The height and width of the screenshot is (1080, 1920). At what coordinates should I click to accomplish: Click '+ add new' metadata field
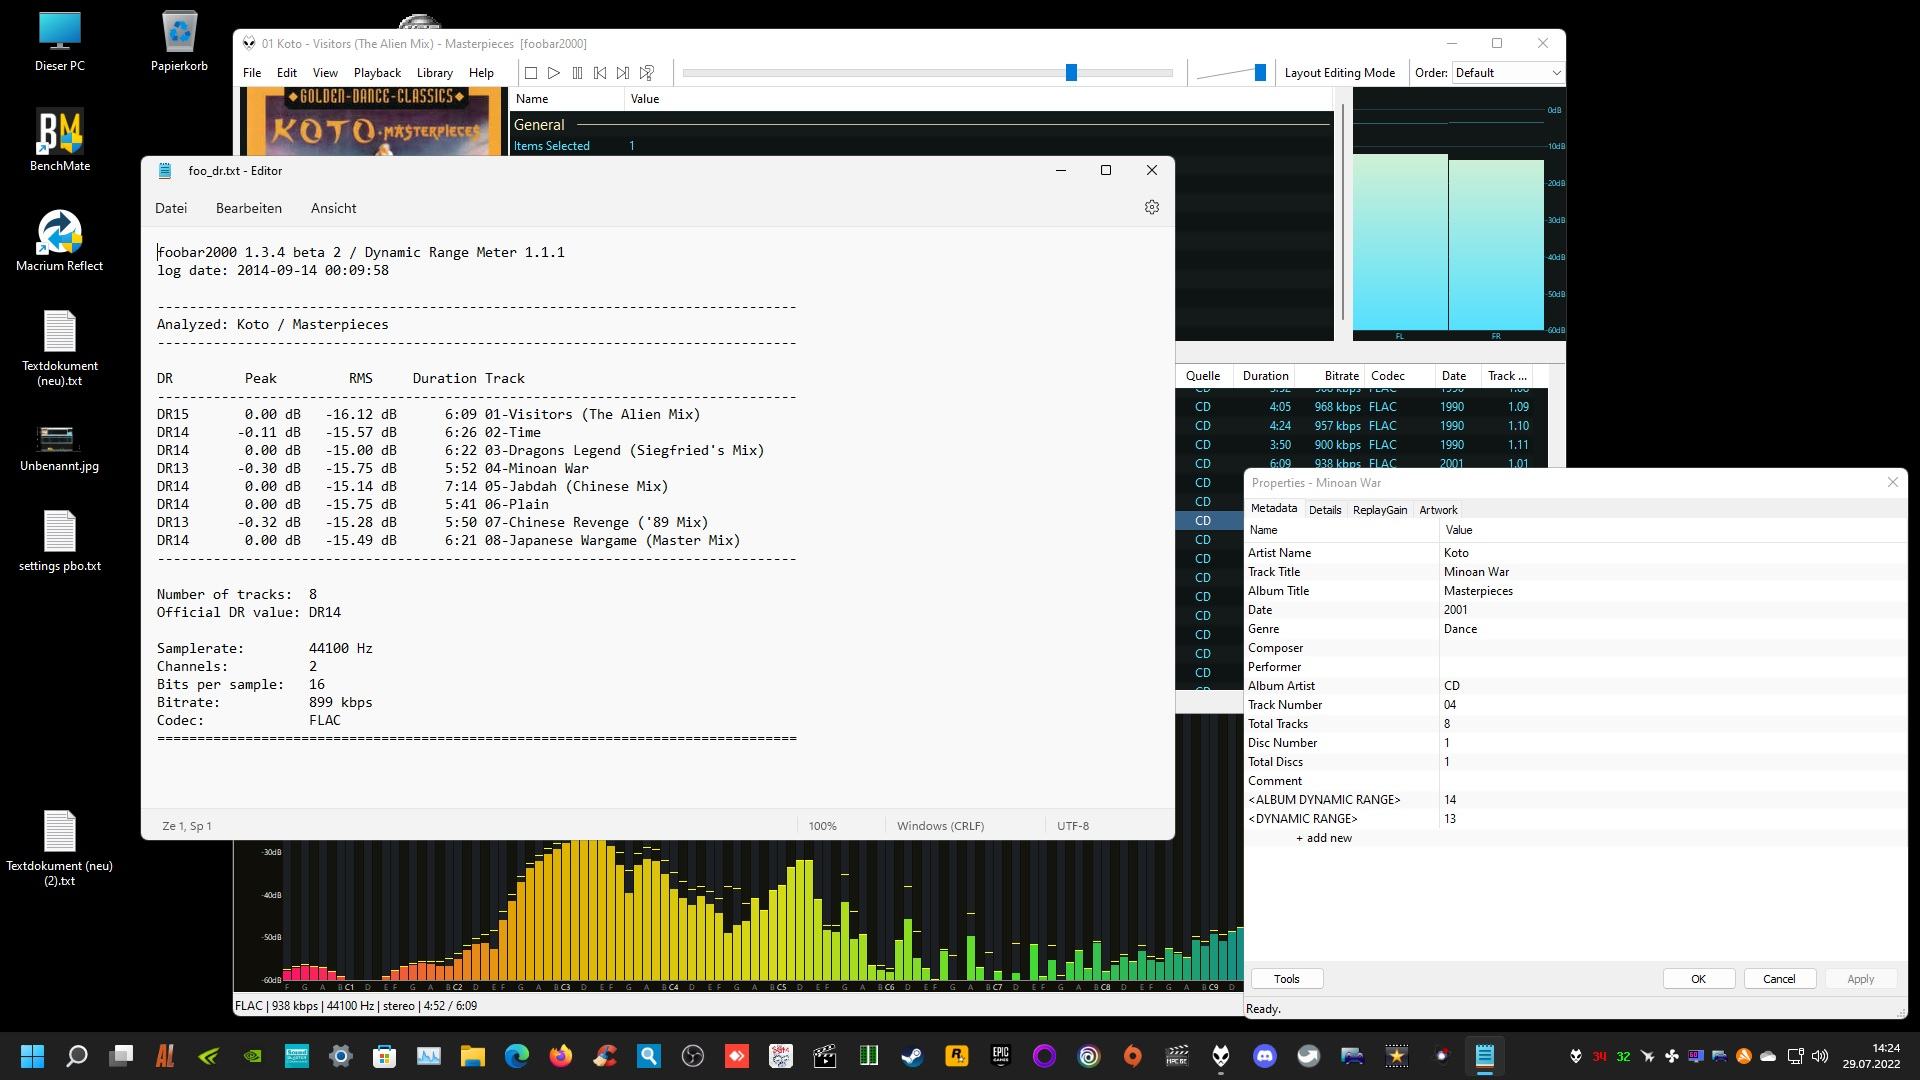[x=1324, y=838]
